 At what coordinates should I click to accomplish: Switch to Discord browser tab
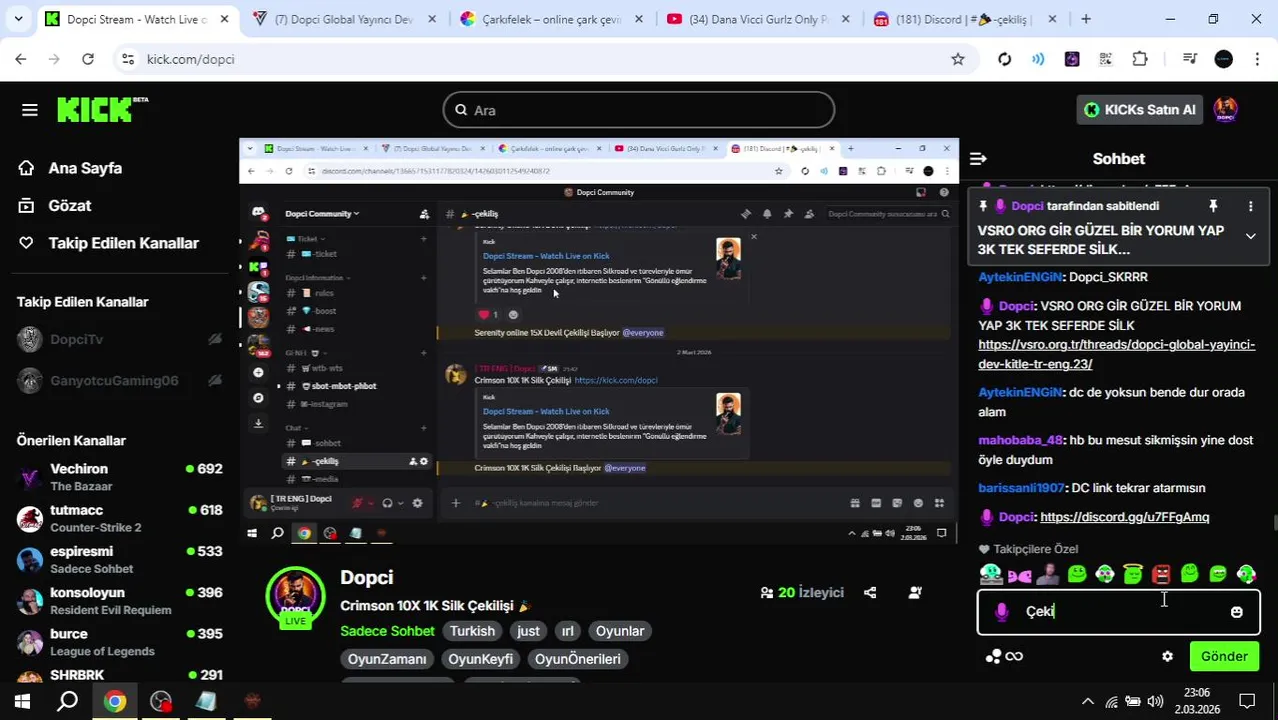pyautogui.click(x=963, y=19)
